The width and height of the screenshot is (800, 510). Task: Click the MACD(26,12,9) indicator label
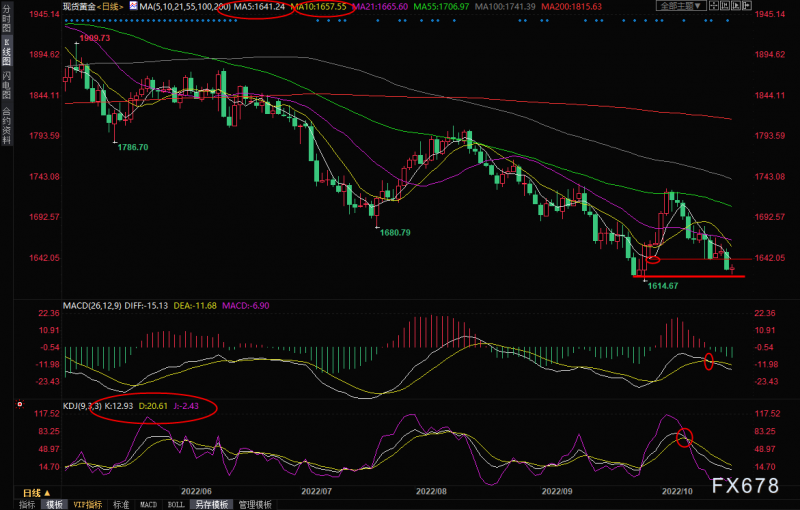[92, 305]
